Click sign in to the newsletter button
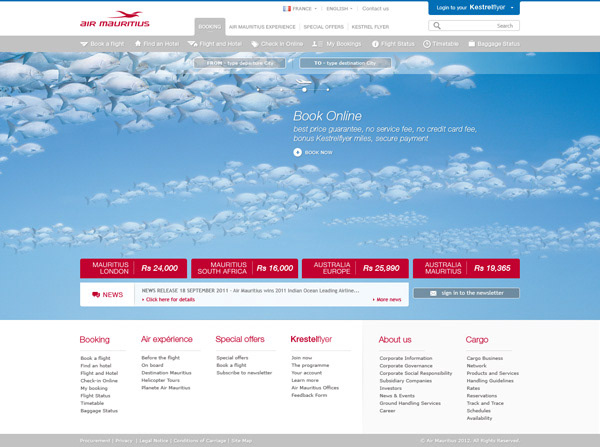Screen dimensions: 600x447 tap(466, 293)
